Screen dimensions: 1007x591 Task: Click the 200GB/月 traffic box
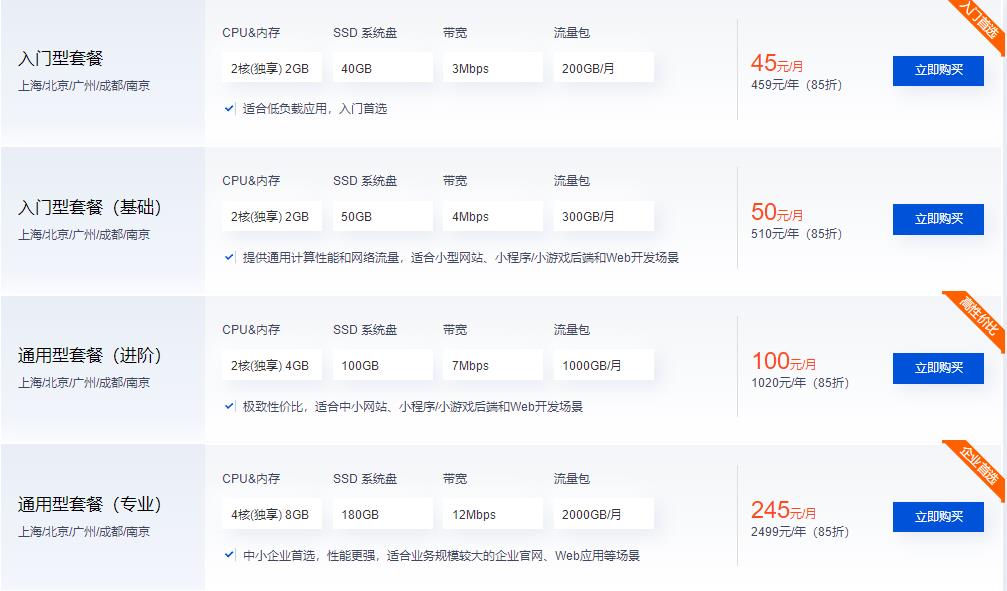[603, 68]
